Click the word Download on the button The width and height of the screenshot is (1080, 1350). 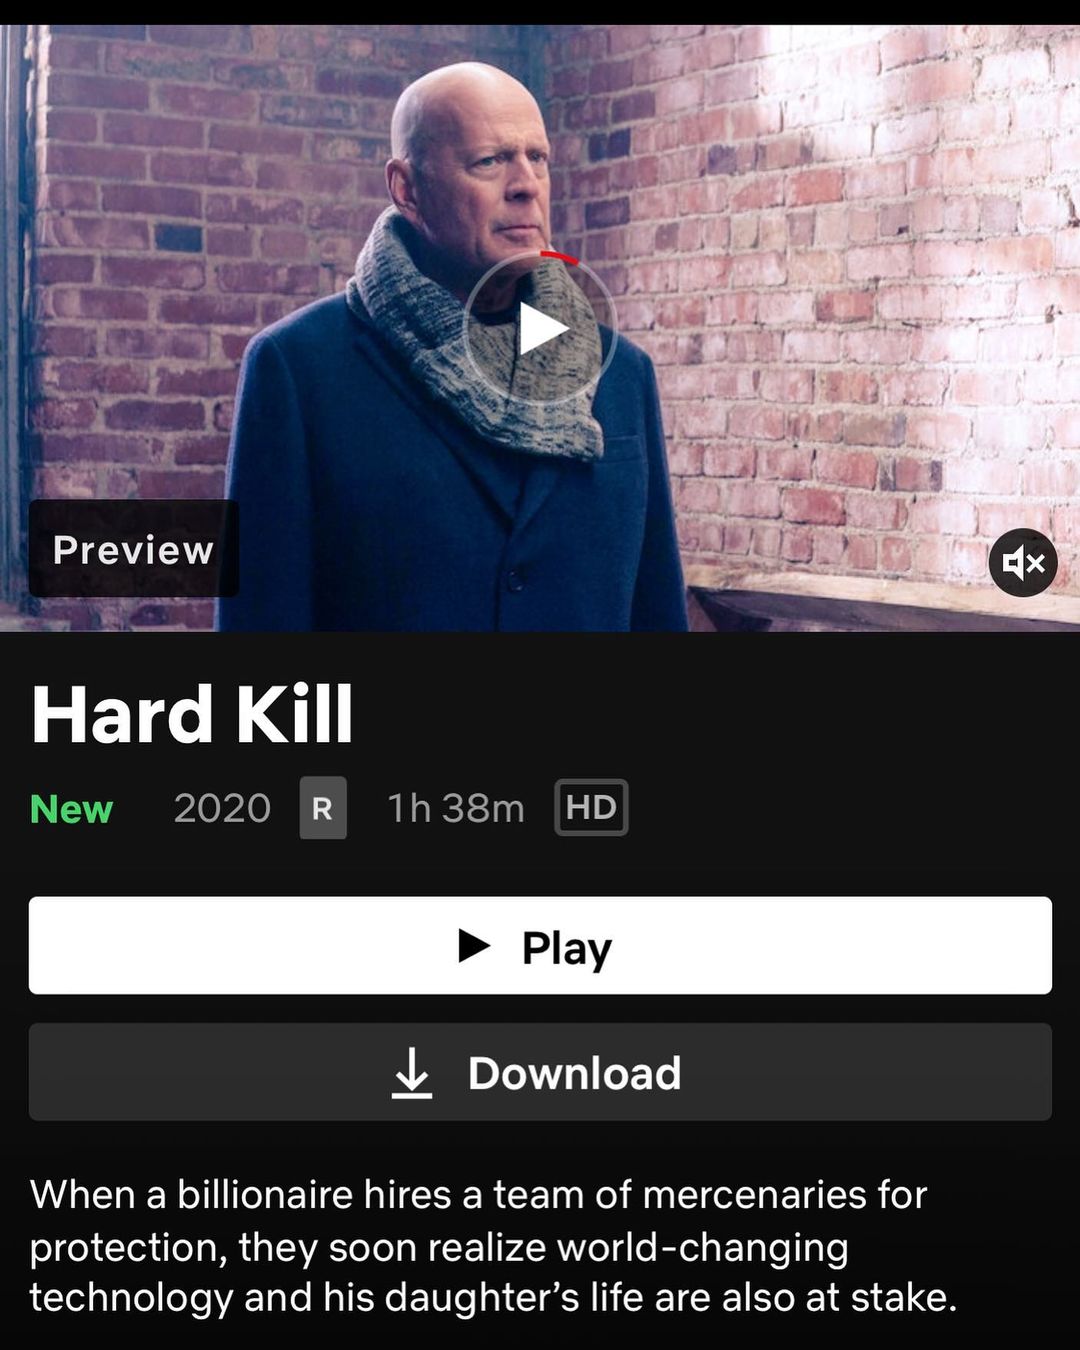(x=575, y=1073)
